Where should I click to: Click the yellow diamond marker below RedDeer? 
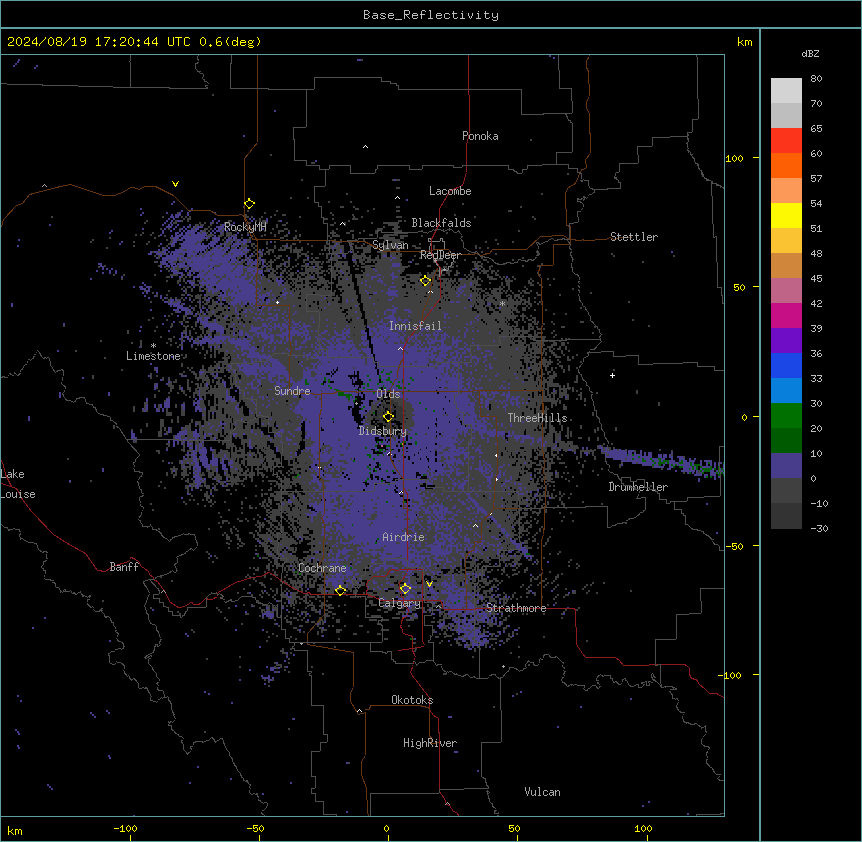(425, 281)
